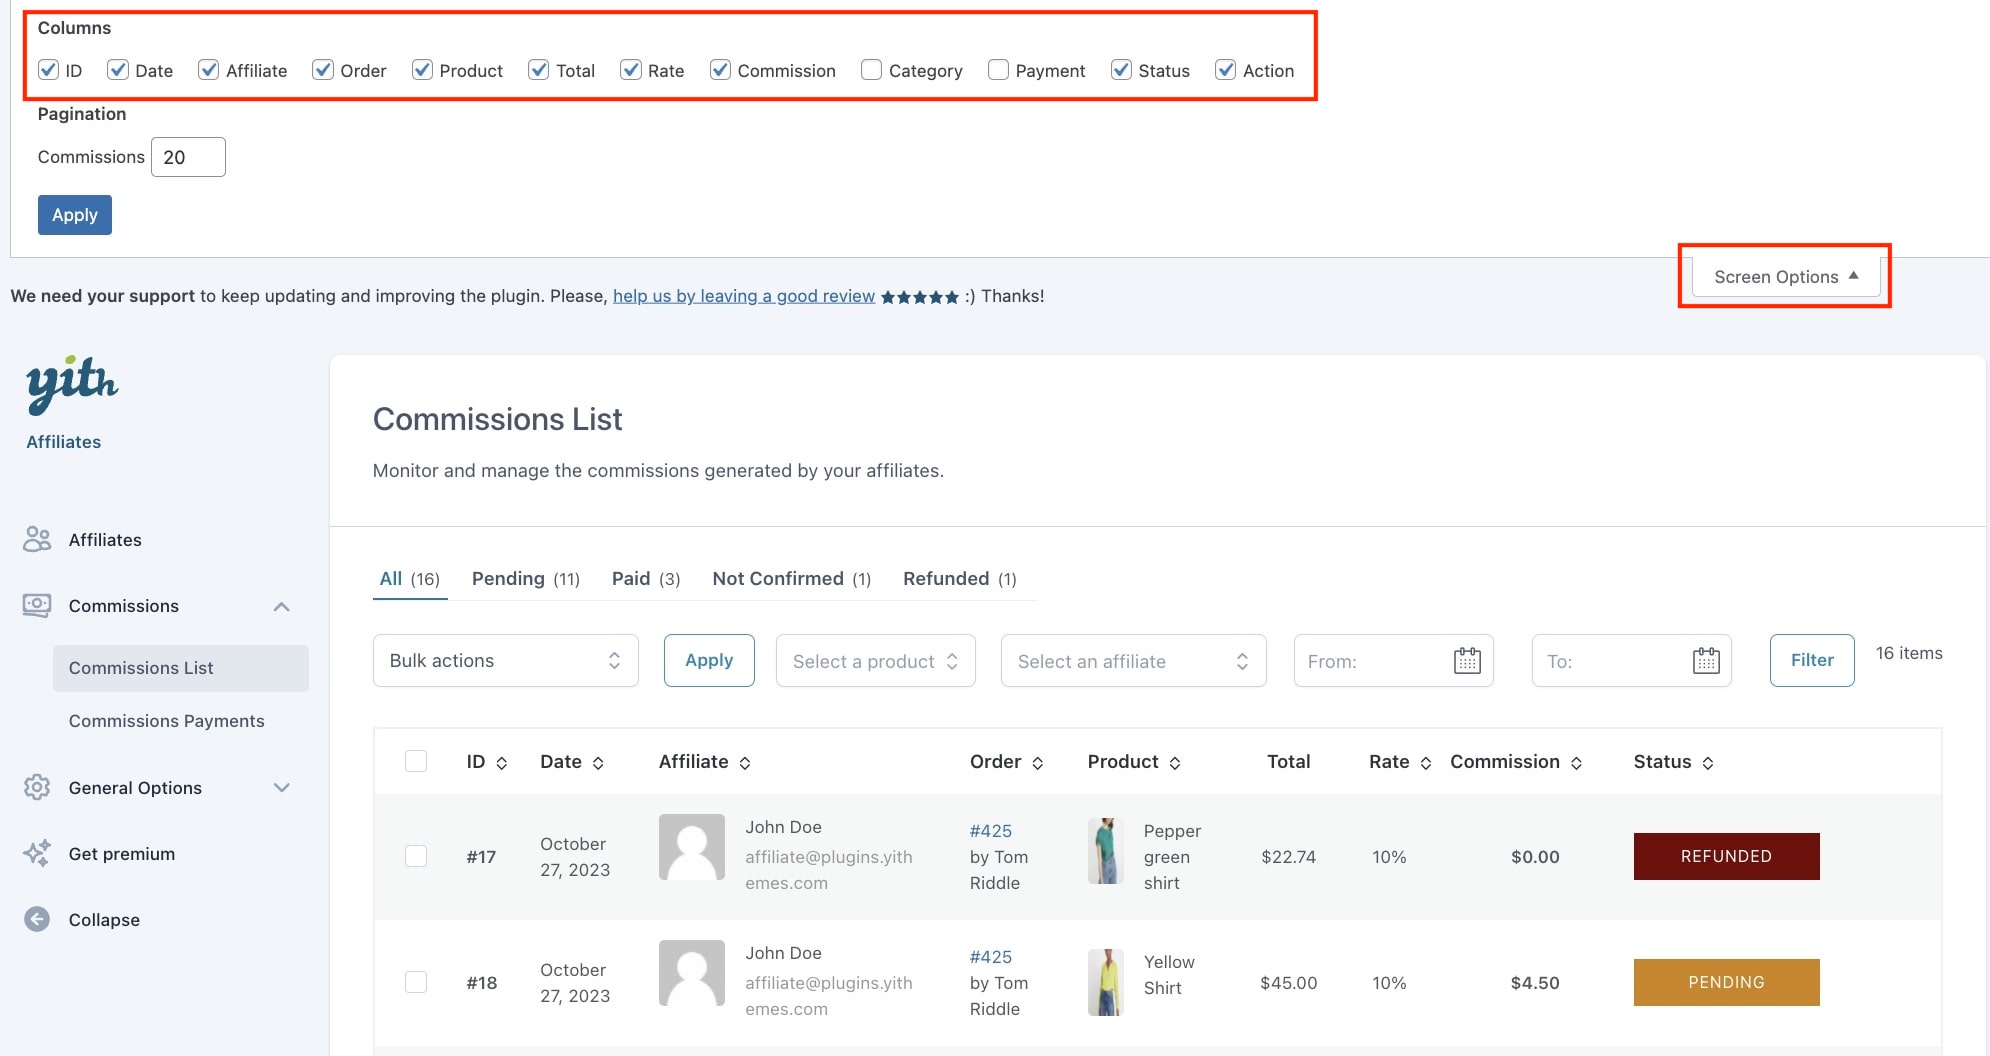The height and width of the screenshot is (1056, 1990).
Task: Open the From date calendar icon
Action: tap(1466, 661)
